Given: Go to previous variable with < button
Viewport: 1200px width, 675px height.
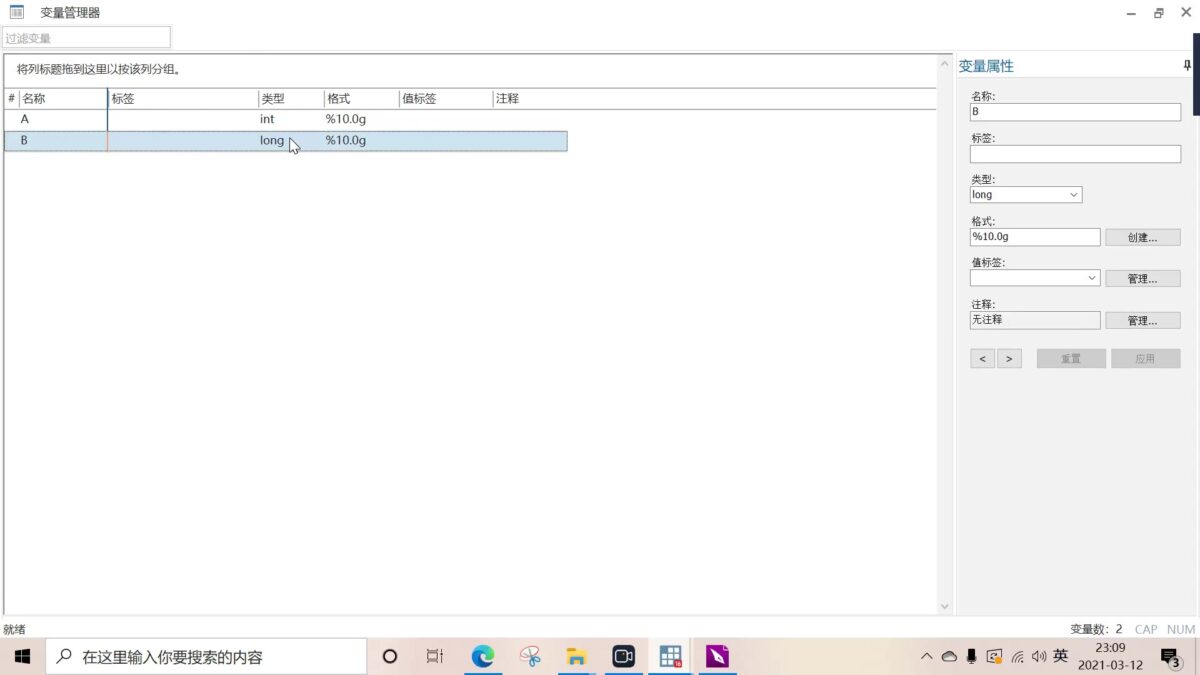Looking at the screenshot, I should click(982, 358).
